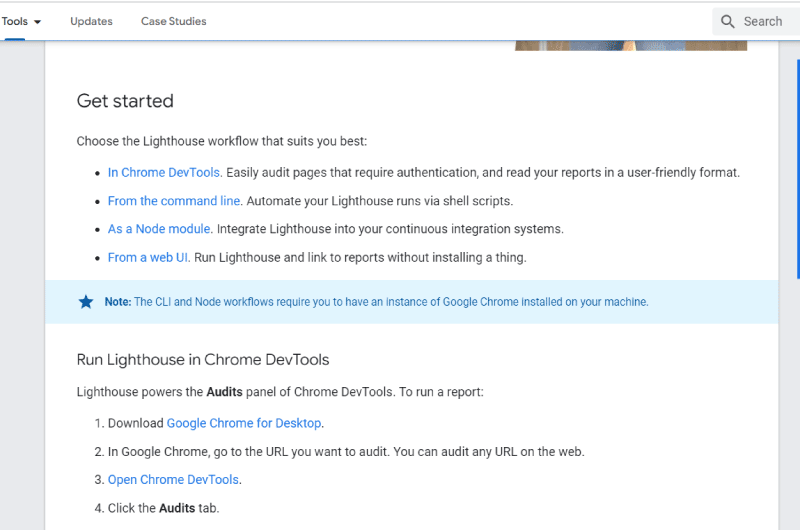This screenshot has width=800, height=530.
Task: Click 'Integrate Lighthouse into your continuous integration systems.'
Action: click(x=390, y=229)
